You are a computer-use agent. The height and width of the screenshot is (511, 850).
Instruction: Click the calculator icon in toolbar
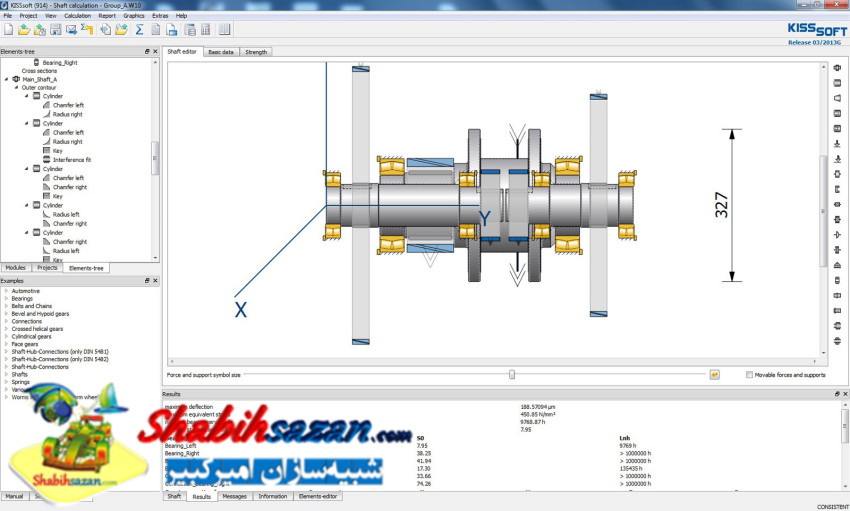205,29
